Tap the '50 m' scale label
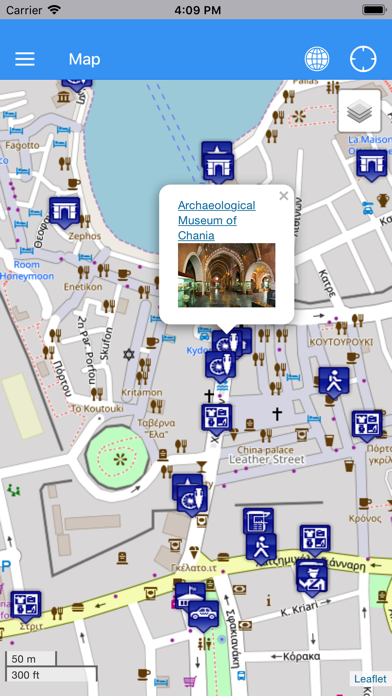 [24, 658]
